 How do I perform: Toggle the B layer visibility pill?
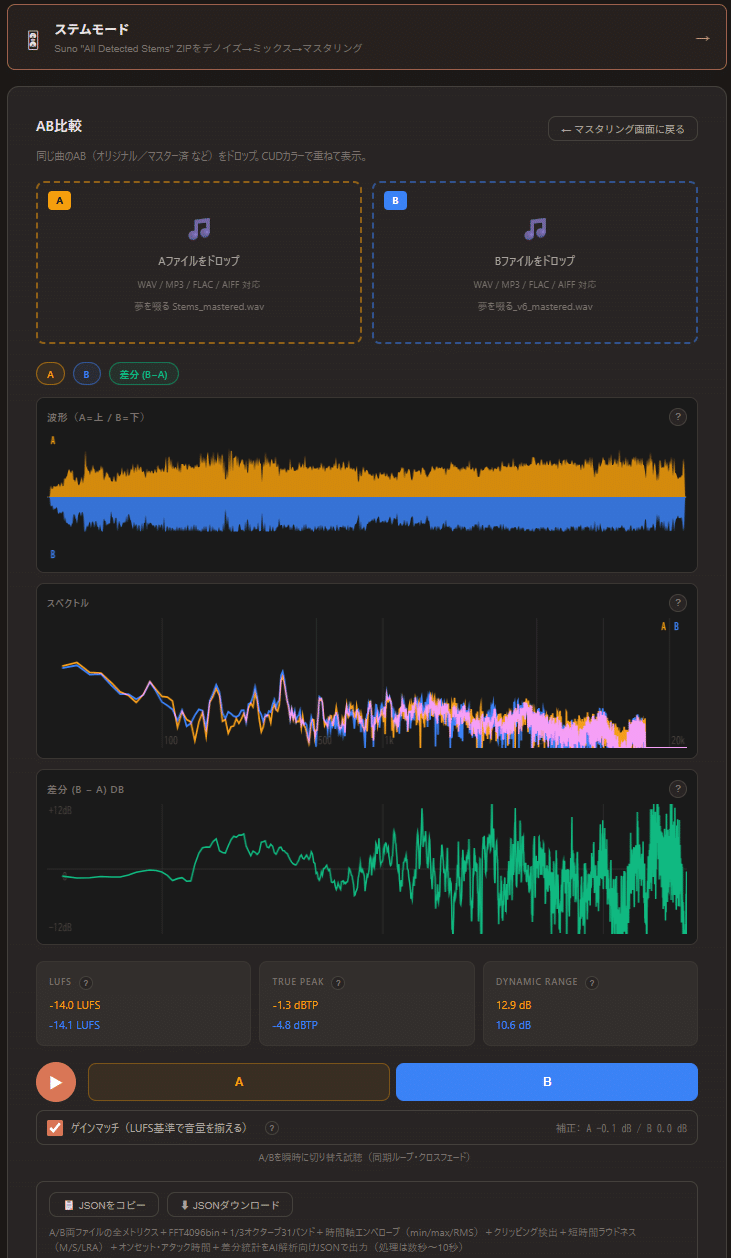(86, 374)
